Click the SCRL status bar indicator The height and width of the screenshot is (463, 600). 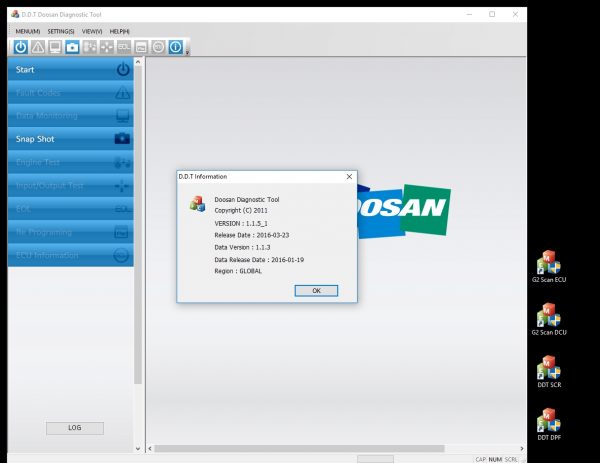pyautogui.click(x=511, y=459)
